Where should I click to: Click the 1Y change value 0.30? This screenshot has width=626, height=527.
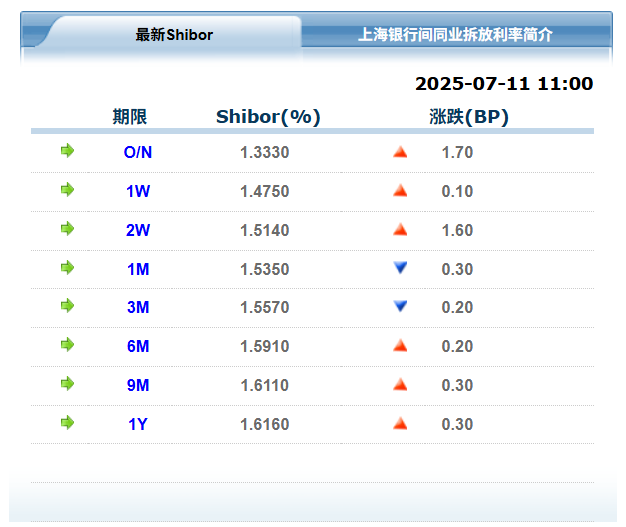[457, 424]
